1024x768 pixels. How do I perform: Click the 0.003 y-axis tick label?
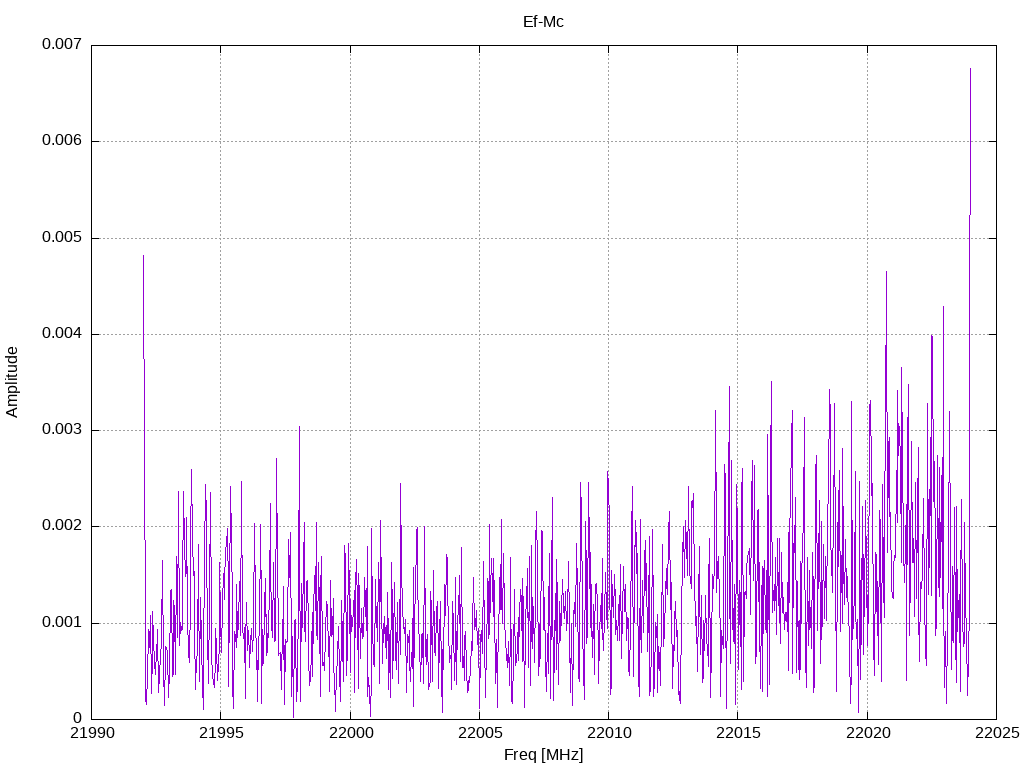point(61,430)
